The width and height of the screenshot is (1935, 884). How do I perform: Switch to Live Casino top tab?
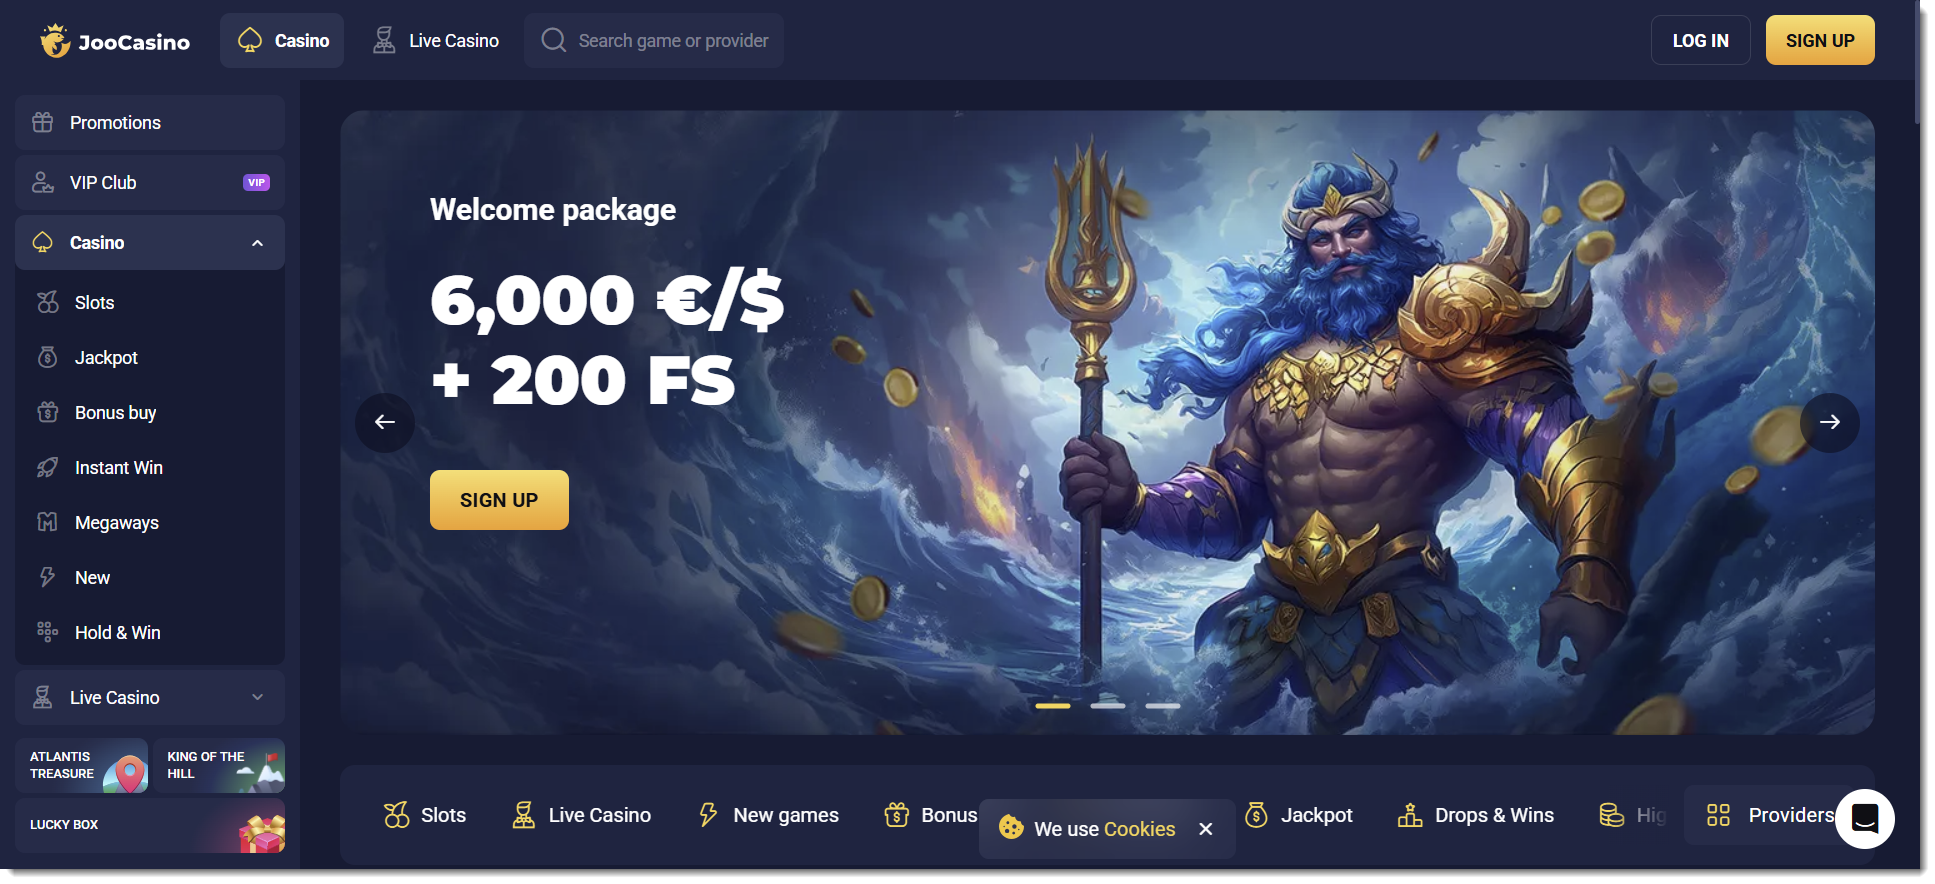coord(435,41)
